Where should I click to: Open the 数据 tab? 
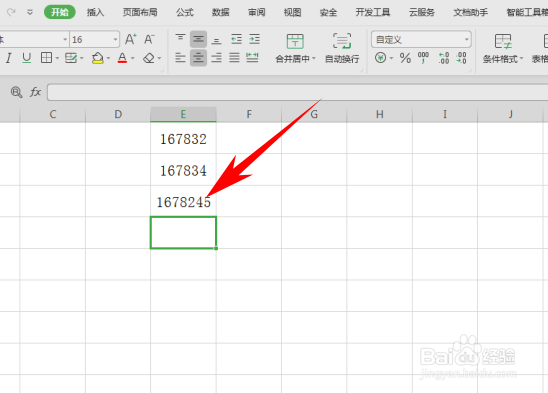(x=221, y=13)
